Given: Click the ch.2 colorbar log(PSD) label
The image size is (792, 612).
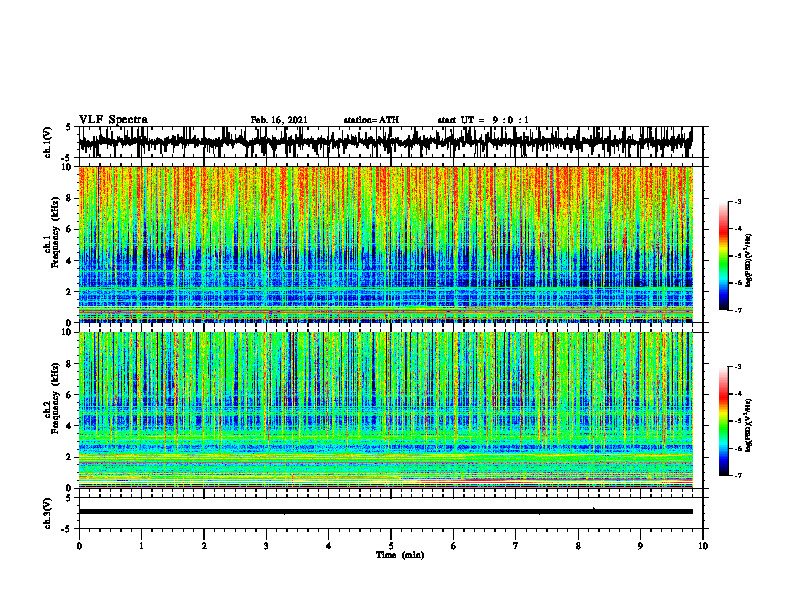Looking at the screenshot, I should 749,425.
